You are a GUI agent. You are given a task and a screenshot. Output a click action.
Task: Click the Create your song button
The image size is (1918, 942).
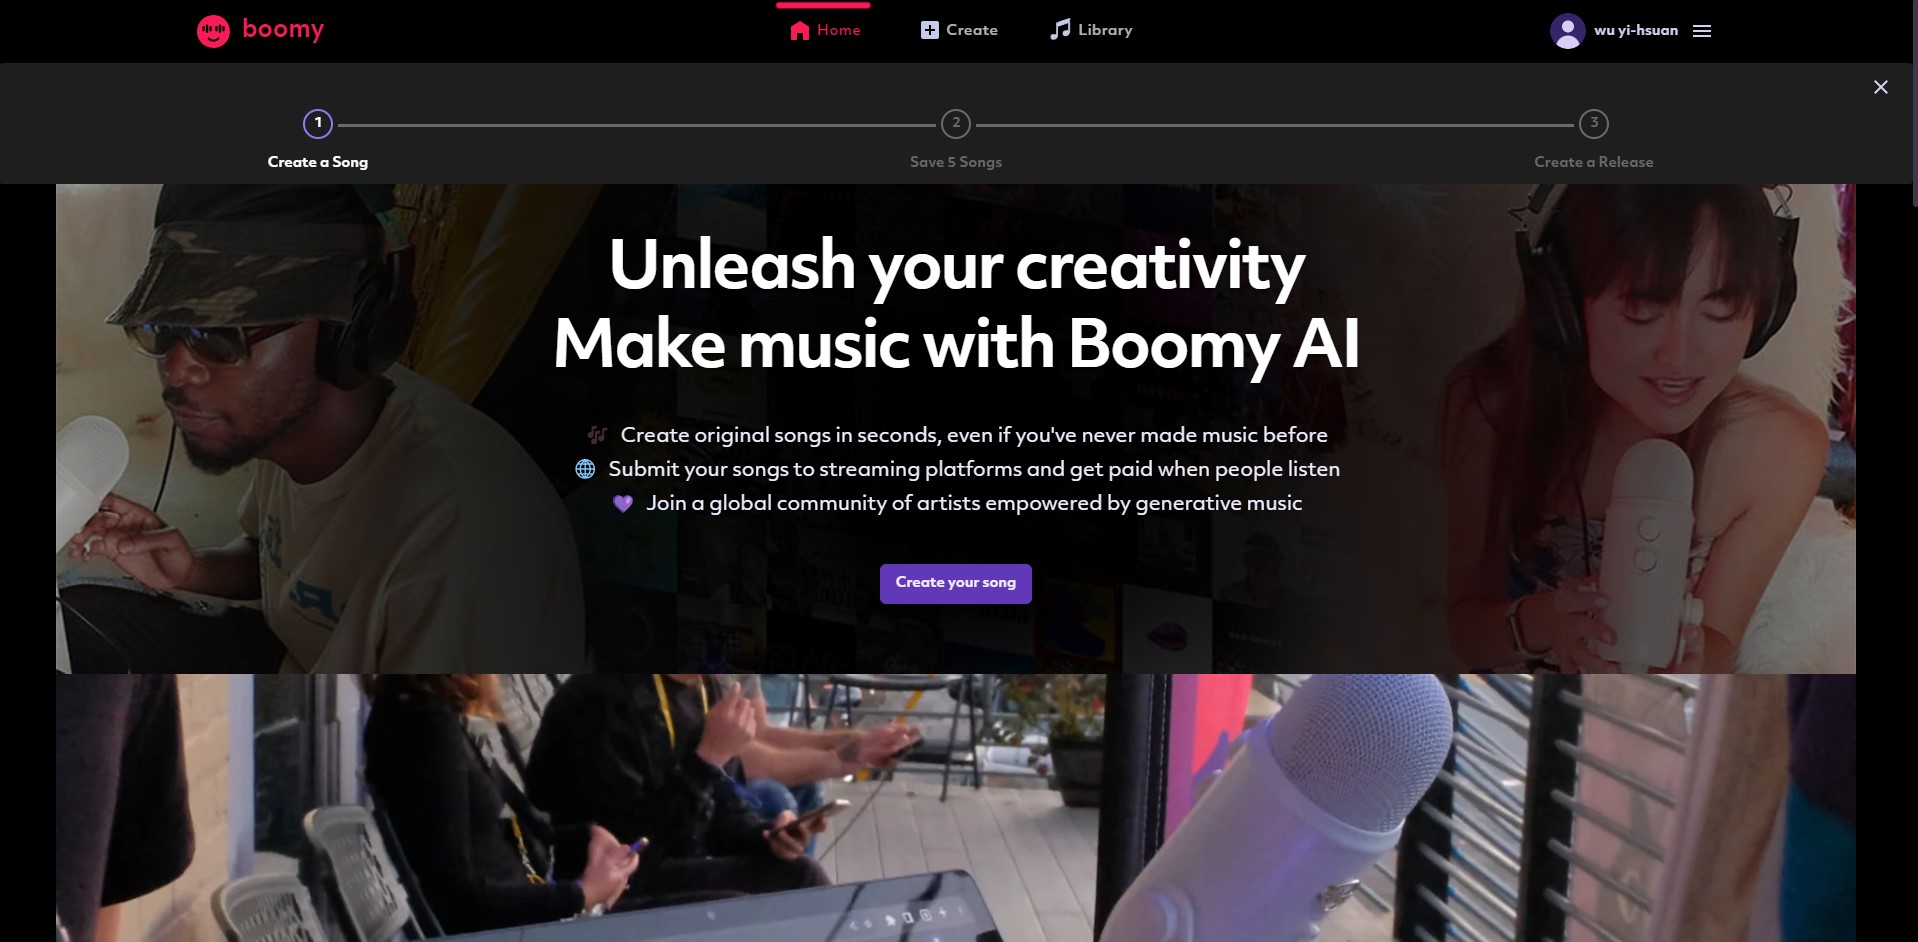(x=956, y=583)
